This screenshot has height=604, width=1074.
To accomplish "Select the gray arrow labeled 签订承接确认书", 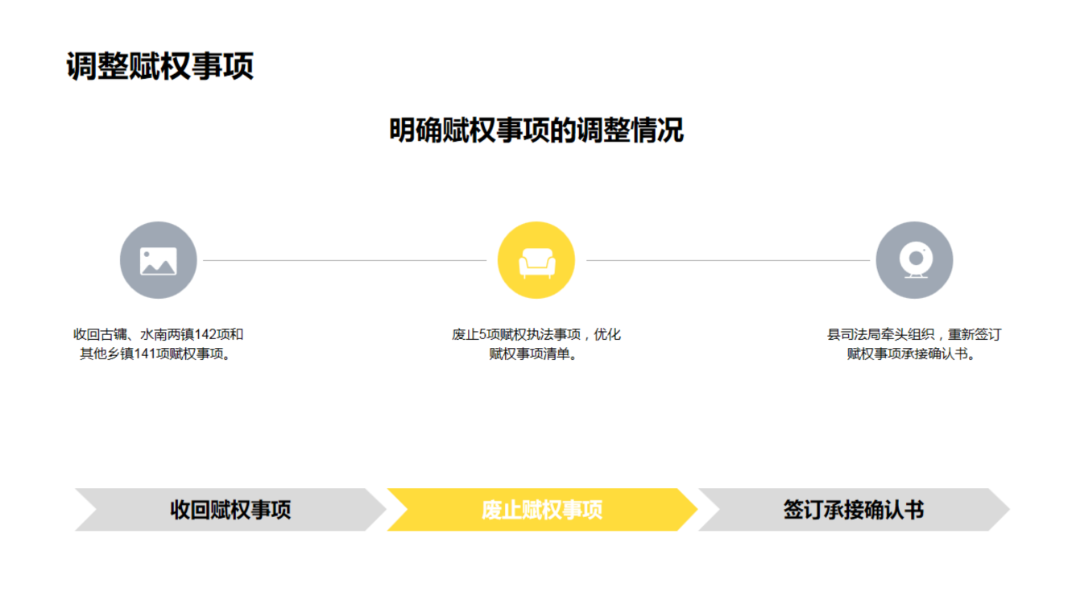I will (854, 509).
